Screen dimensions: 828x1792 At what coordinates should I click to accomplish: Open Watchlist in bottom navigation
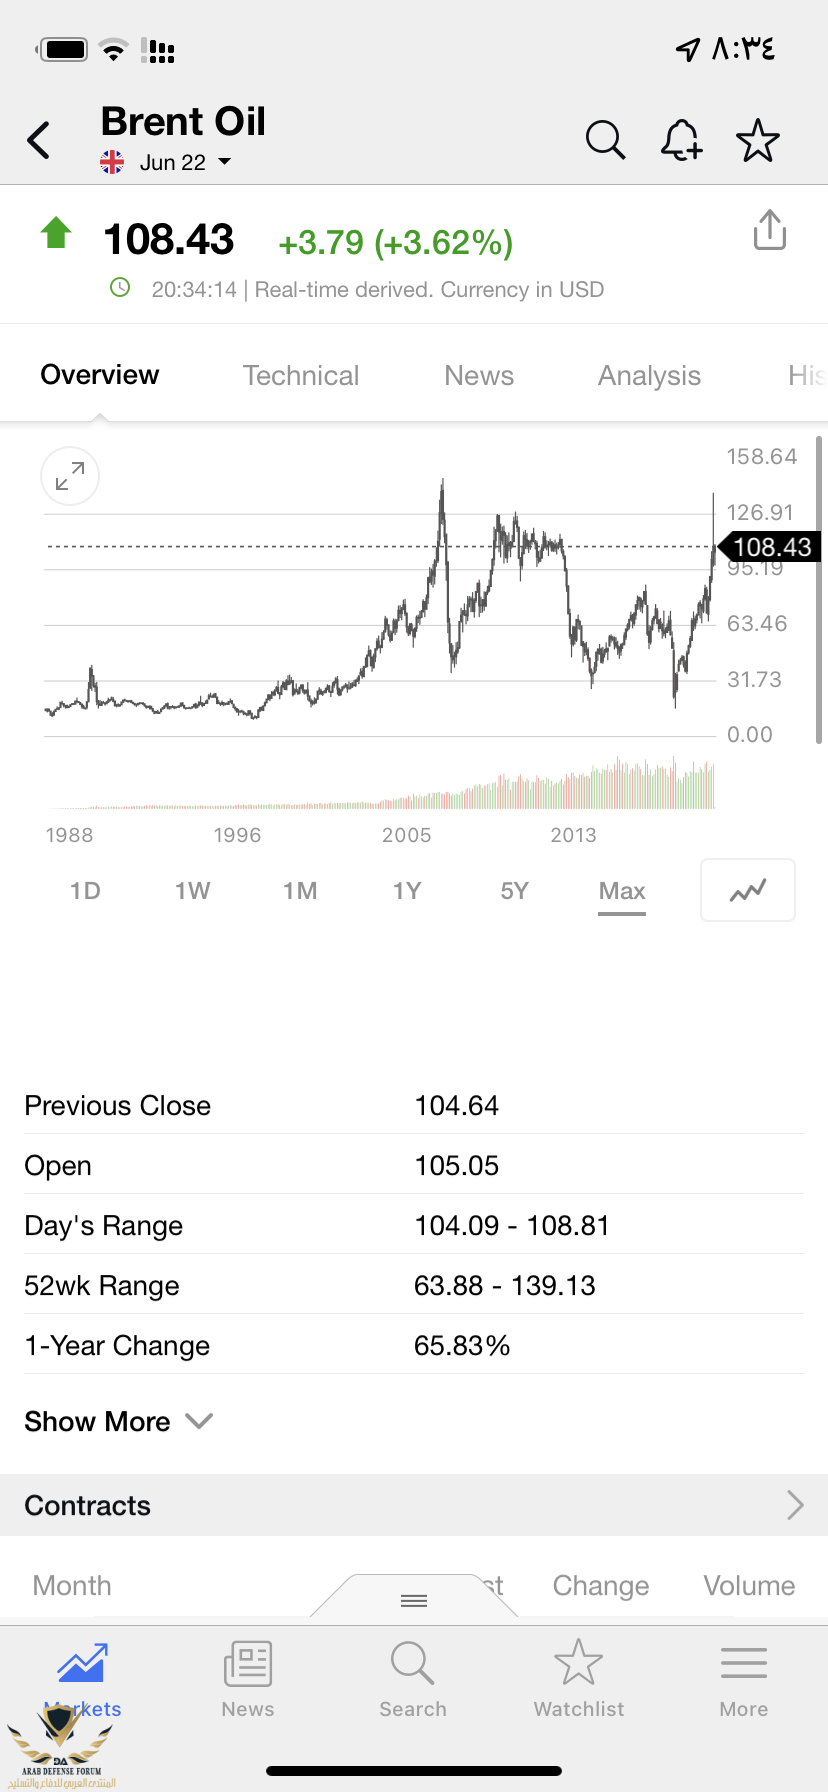click(578, 1680)
